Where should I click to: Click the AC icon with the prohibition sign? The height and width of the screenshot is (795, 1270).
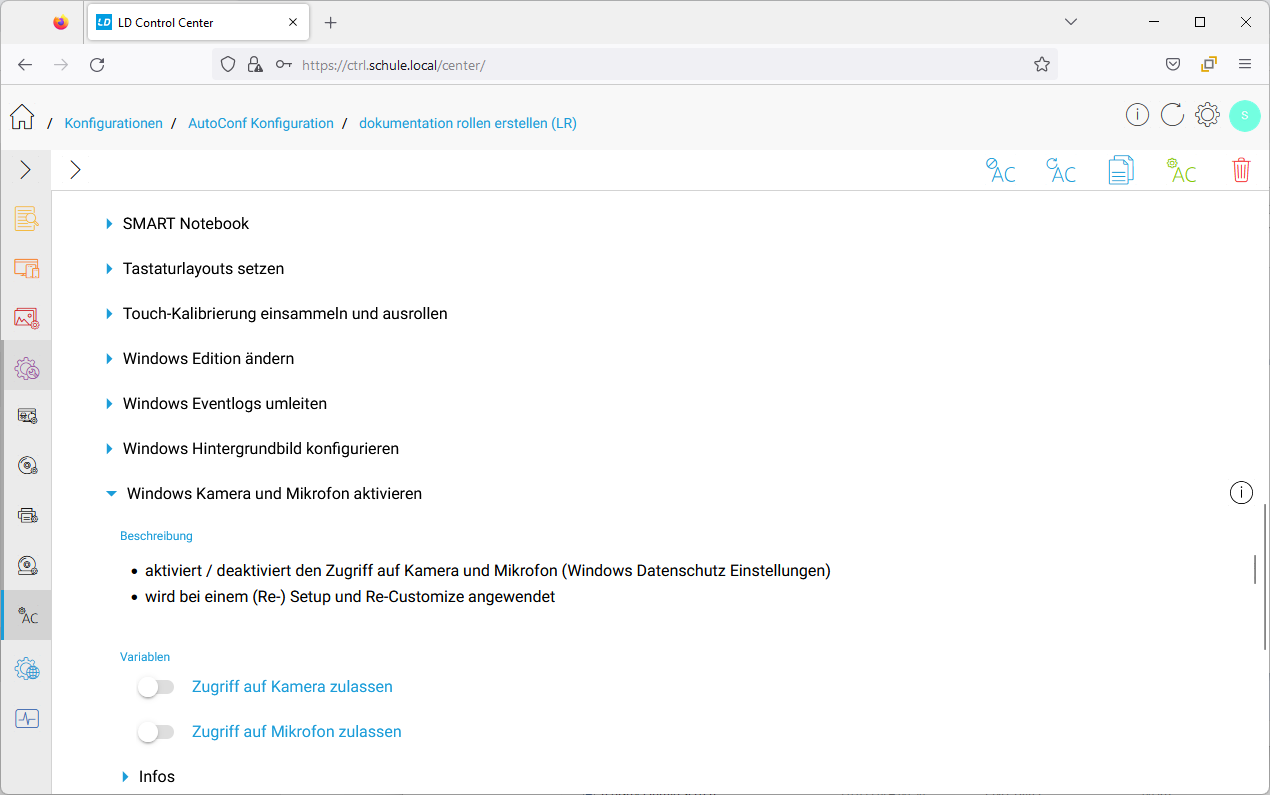pyautogui.click(x=1000, y=170)
